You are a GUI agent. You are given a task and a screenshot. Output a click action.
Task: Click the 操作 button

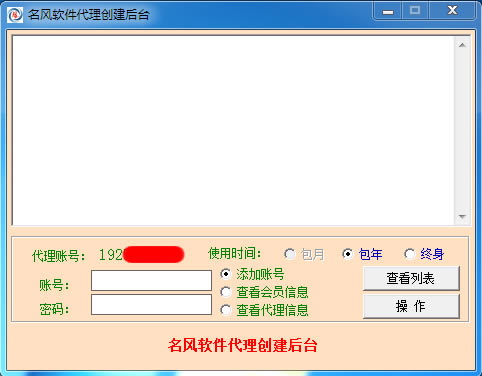point(411,306)
